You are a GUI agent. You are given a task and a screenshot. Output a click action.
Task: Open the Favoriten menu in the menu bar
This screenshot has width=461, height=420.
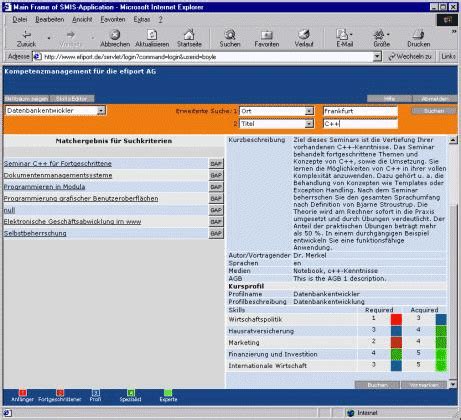point(113,20)
